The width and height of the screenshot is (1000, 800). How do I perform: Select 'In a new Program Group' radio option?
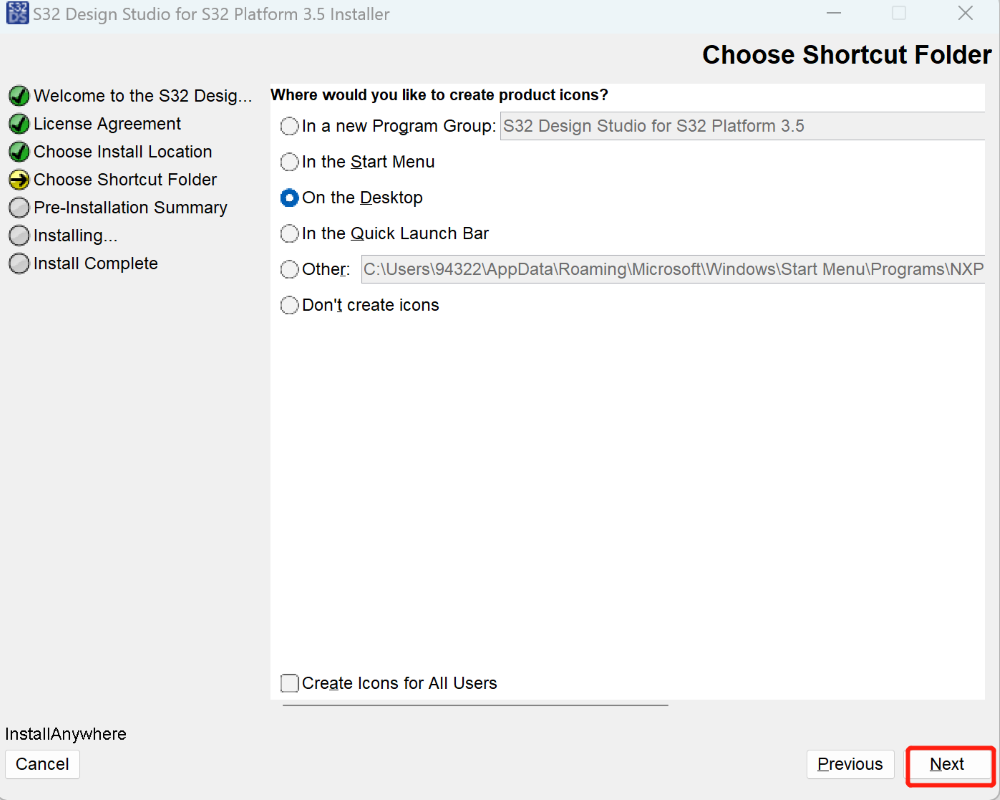(290, 126)
